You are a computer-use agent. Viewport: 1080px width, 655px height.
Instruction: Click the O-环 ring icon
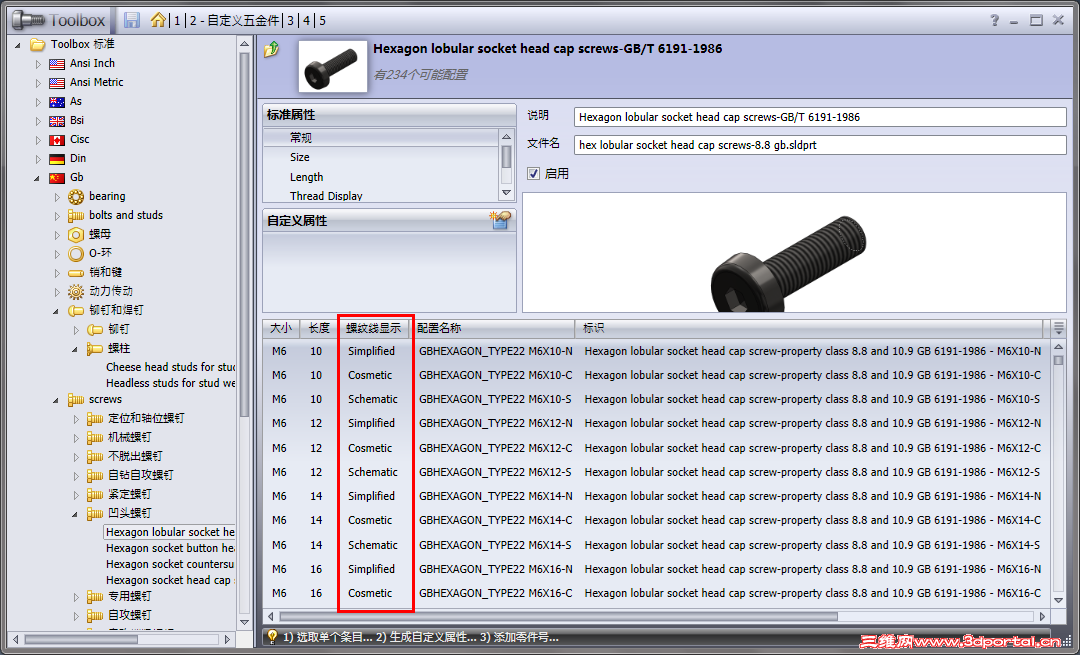76,253
